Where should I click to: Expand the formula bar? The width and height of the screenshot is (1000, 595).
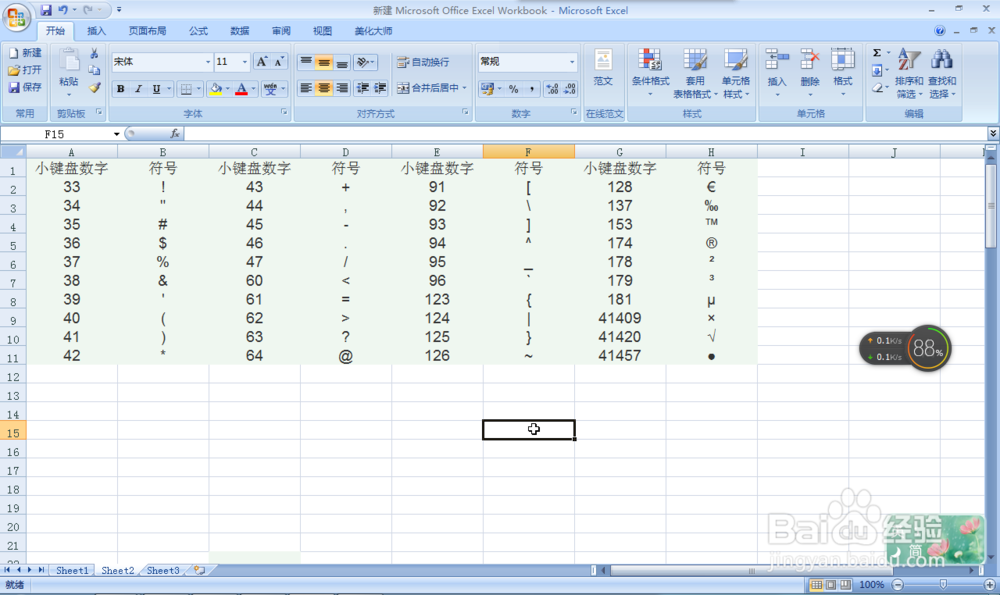click(x=993, y=133)
